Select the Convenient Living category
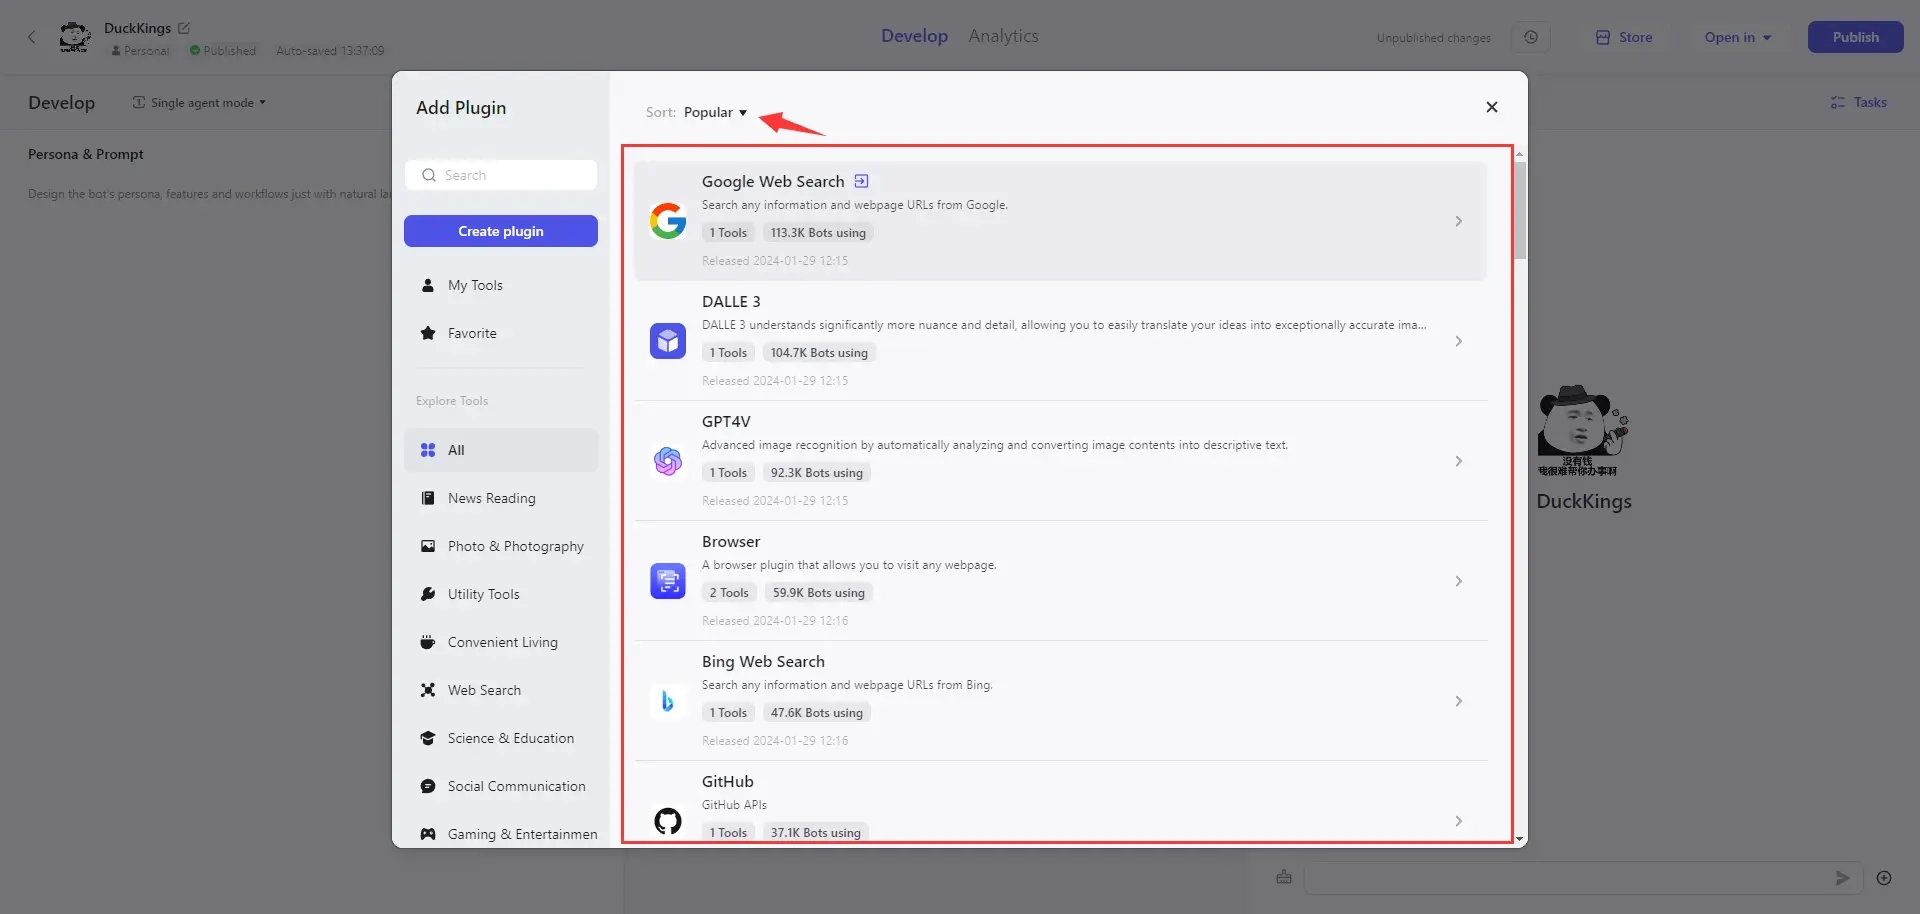 pyautogui.click(x=501, y=642)
